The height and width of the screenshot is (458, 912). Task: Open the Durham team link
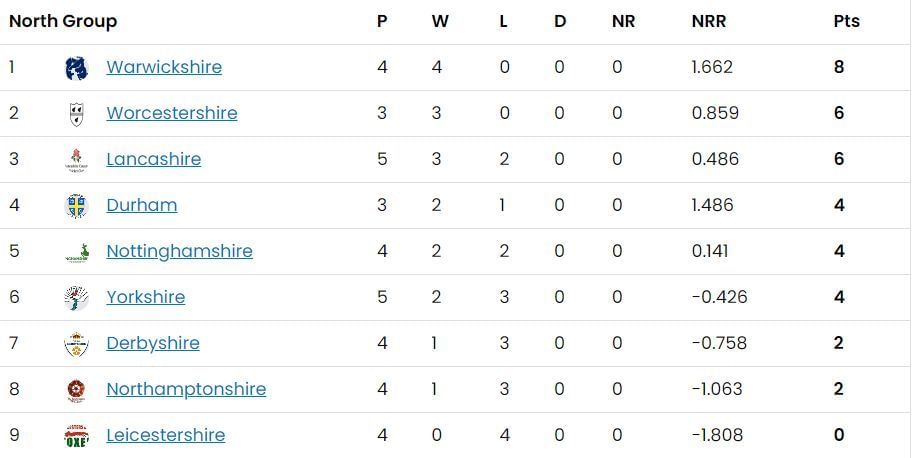[142, 205]
